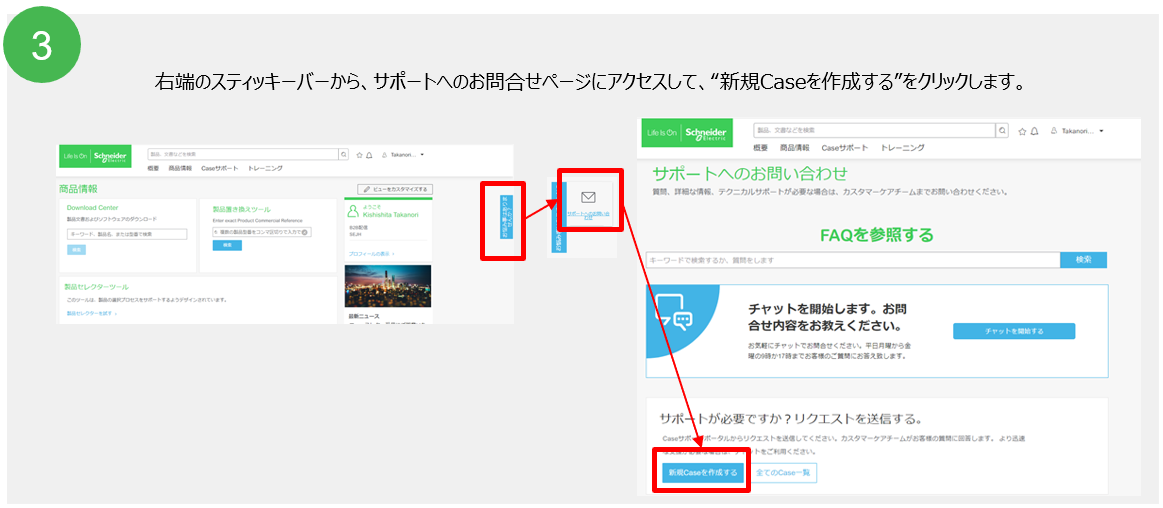The image size is (1163, 508).
Task: Click 製品置き換えツール product reference input
Action: [261, 232]
